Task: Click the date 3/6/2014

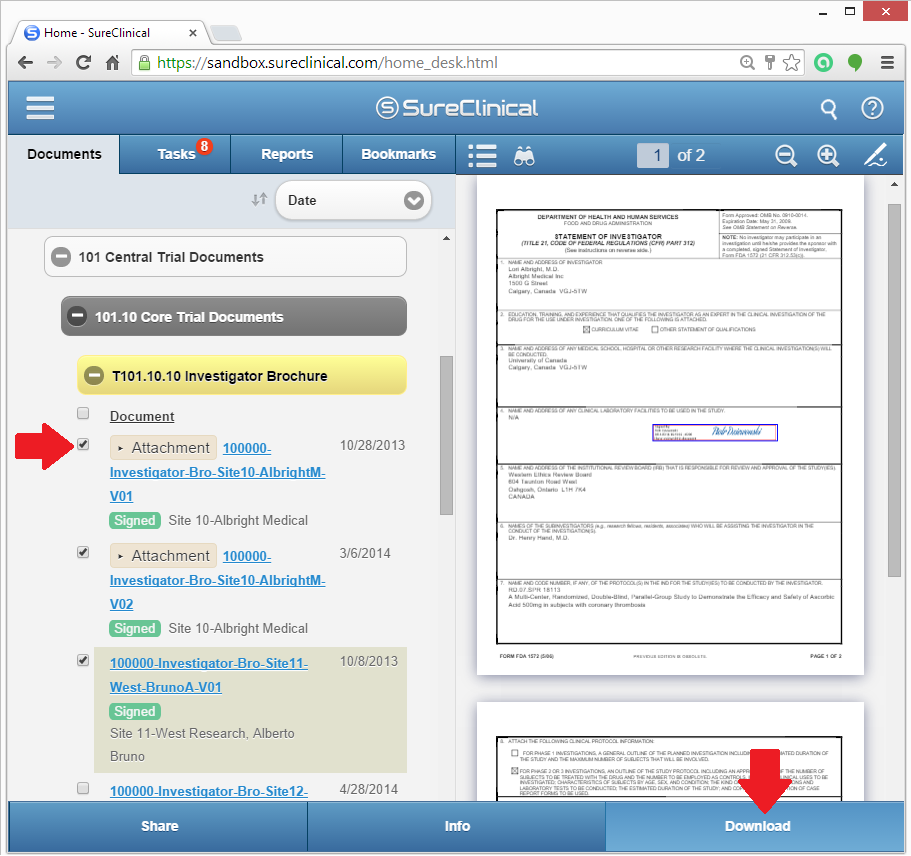Action: pos(365,553)
